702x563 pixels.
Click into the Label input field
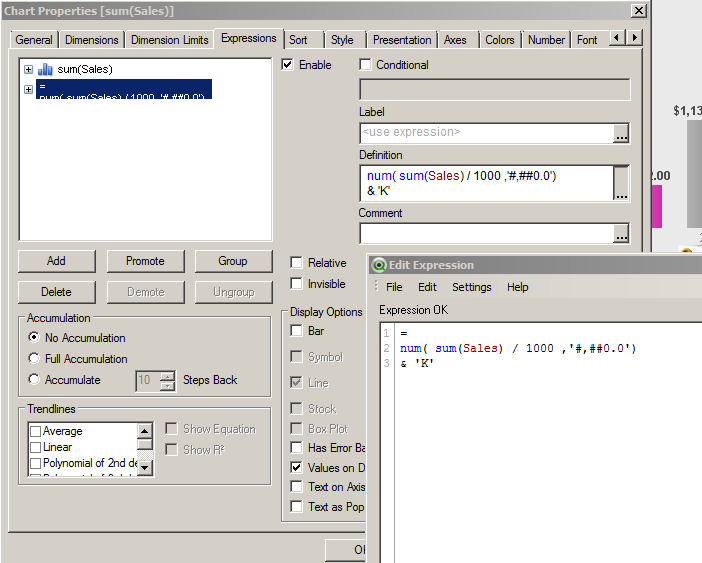486,133
